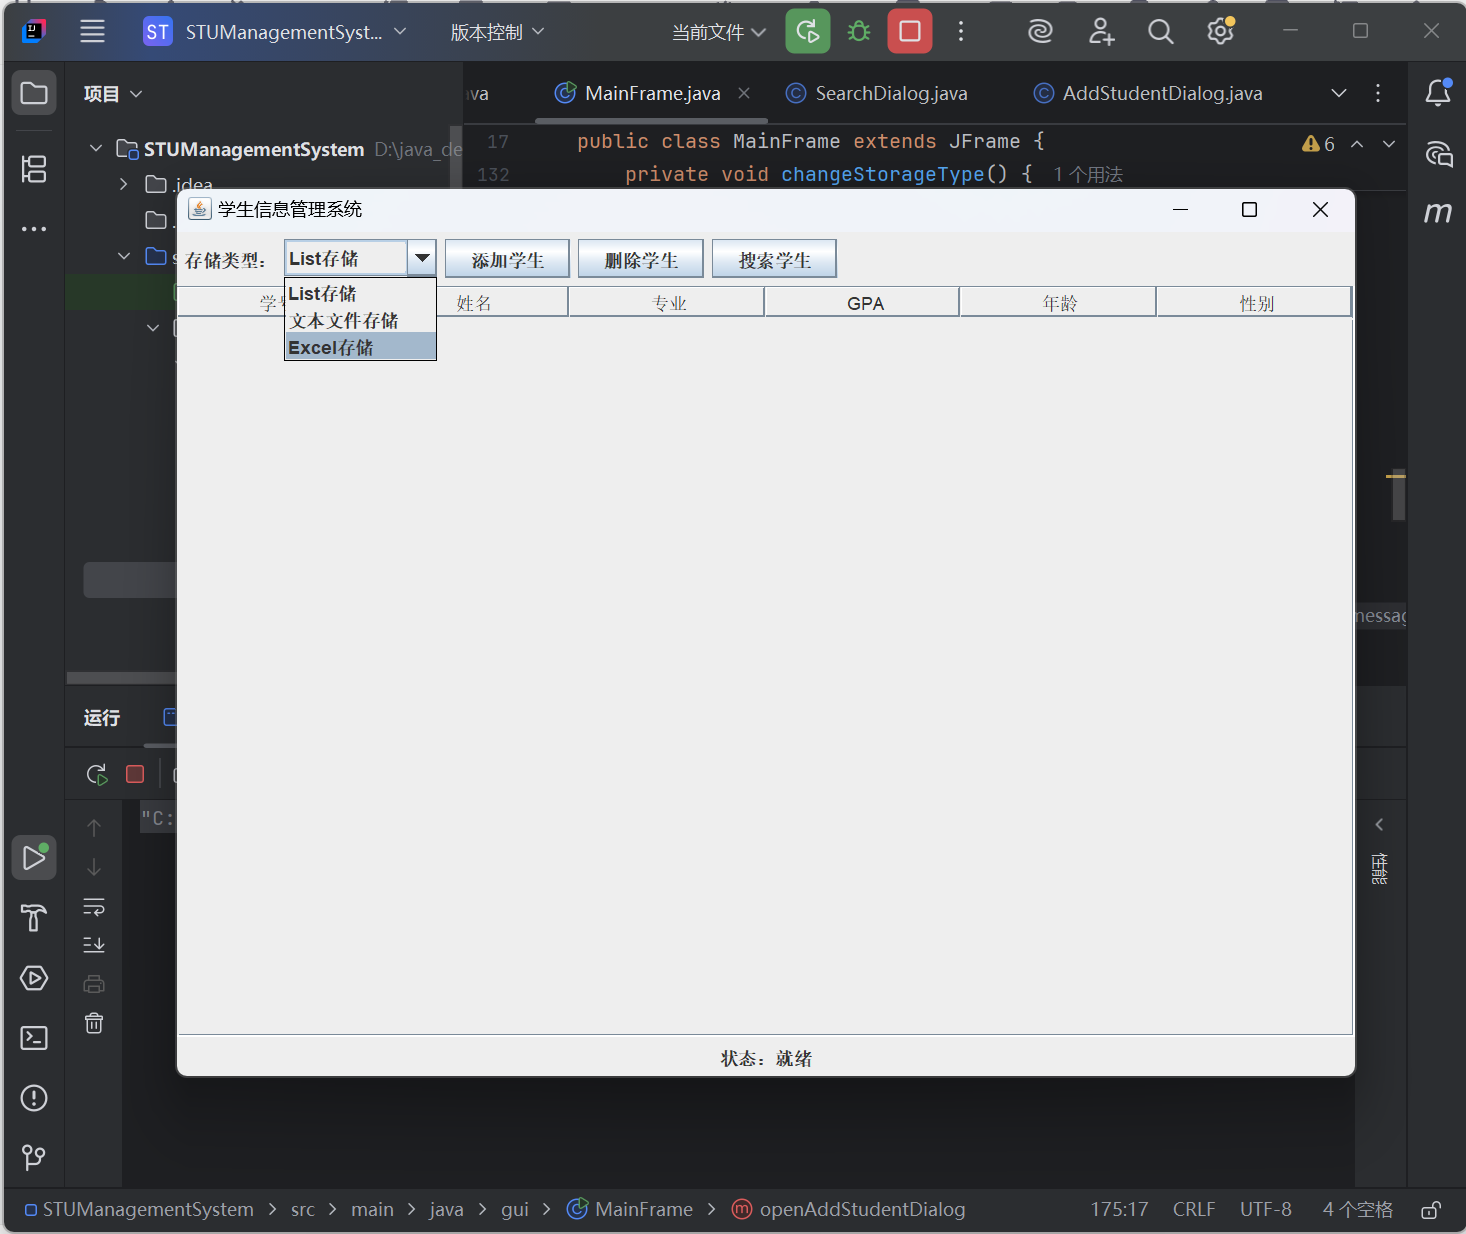The image size is (1466, 1234).
Task: Click scroll to end in the Run console
Action: click(x=94, y=945)
